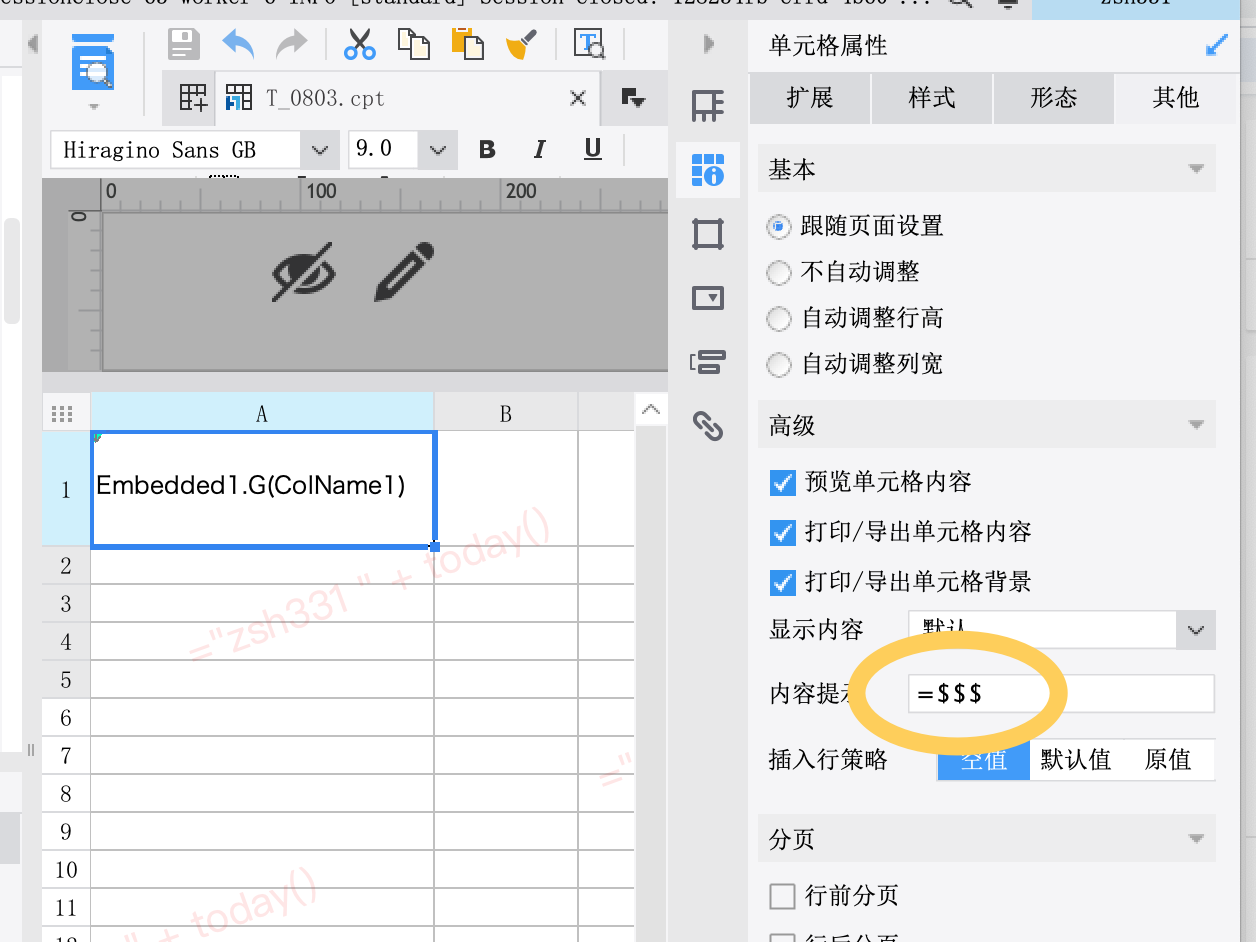This screenshot has width=1256, height=942.
Task: Uncheck 打印/导出单元格内容 checkbox
Action: [x=783, y=532]
